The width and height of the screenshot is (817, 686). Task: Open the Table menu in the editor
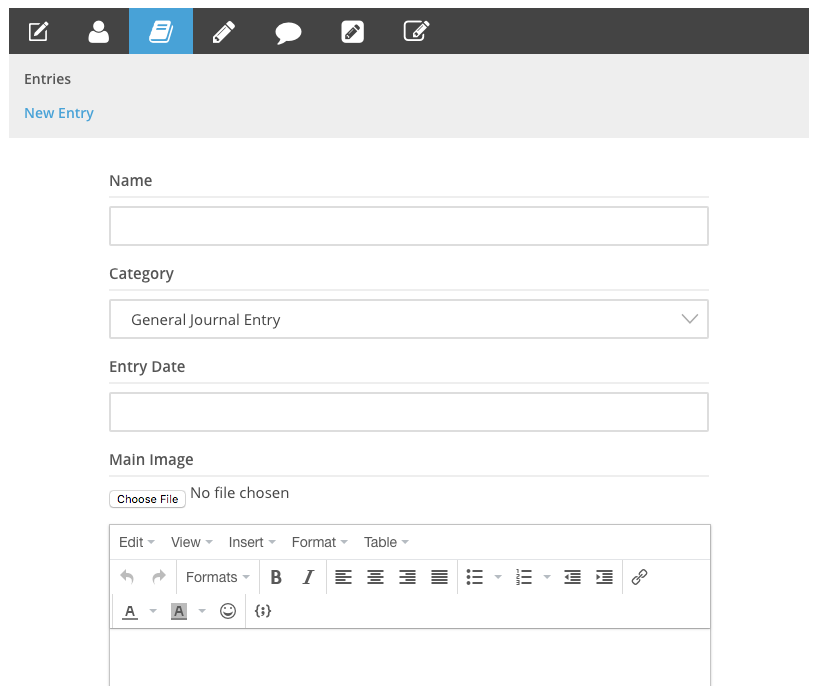coord(386,542)
